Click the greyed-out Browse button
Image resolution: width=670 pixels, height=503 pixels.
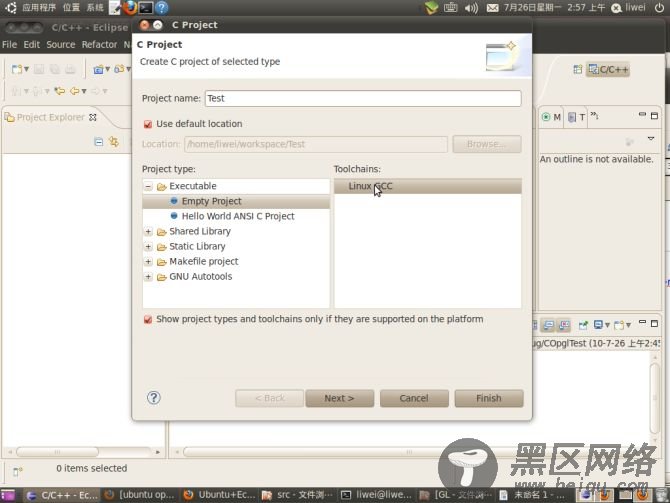point(487,144)
